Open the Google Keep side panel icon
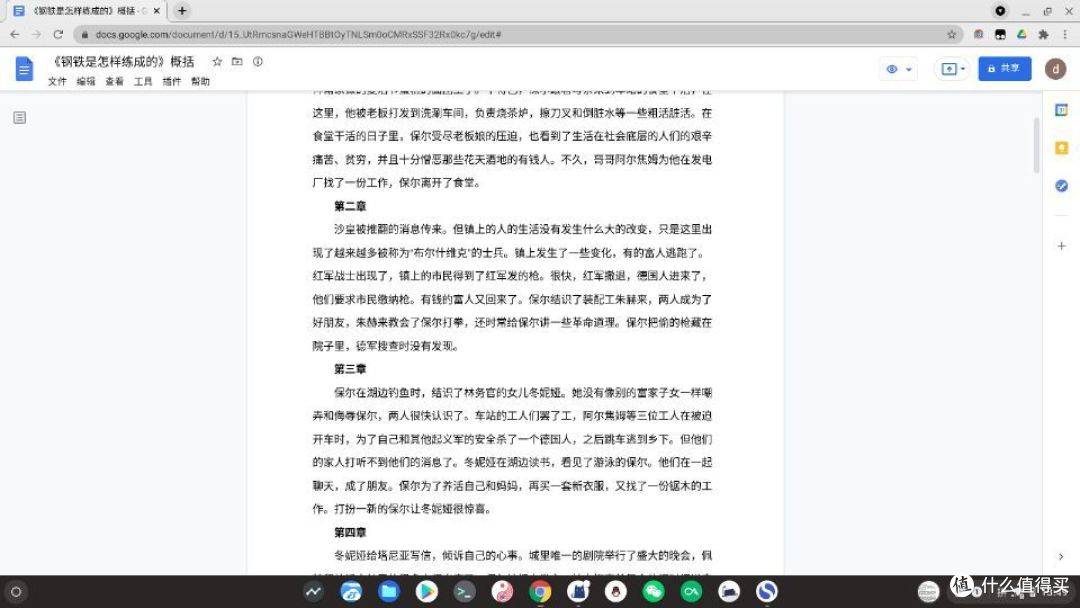 point(1061,147)
